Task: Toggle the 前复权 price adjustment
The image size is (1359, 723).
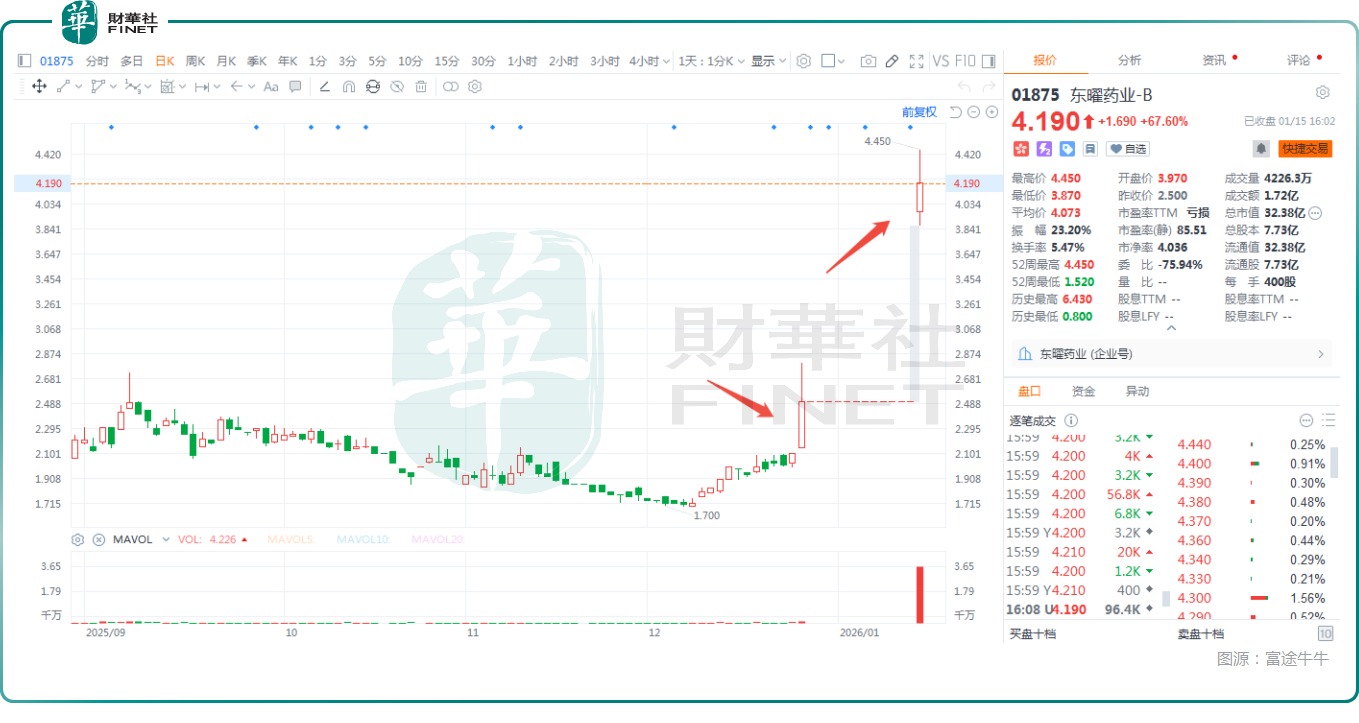Action: coord(919,112)
